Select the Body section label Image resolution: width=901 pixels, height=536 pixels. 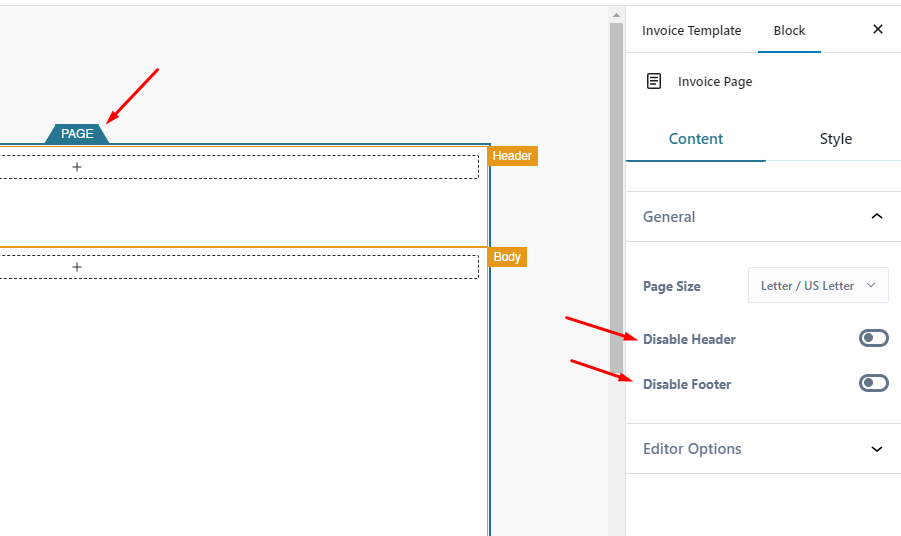click(507, 257)
